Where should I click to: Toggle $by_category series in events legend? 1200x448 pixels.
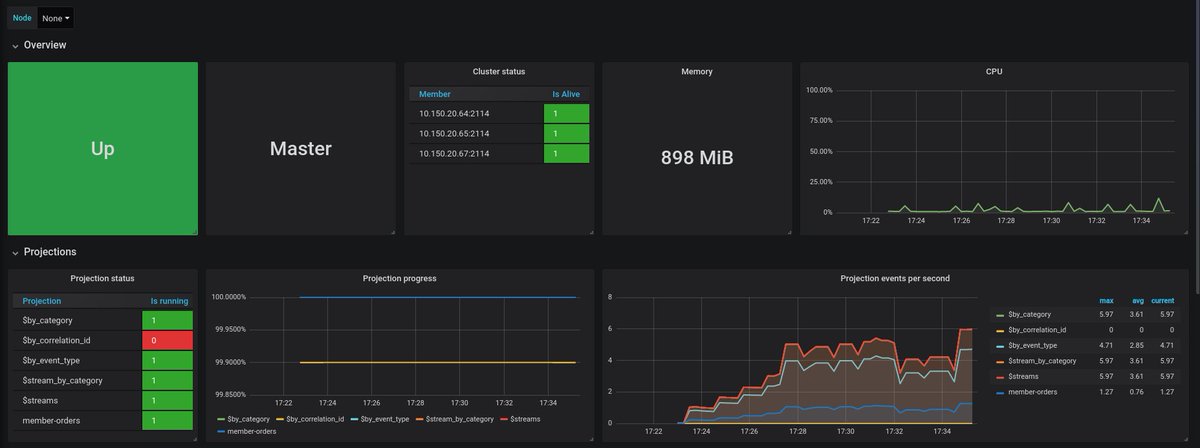tap(1029, 315)
